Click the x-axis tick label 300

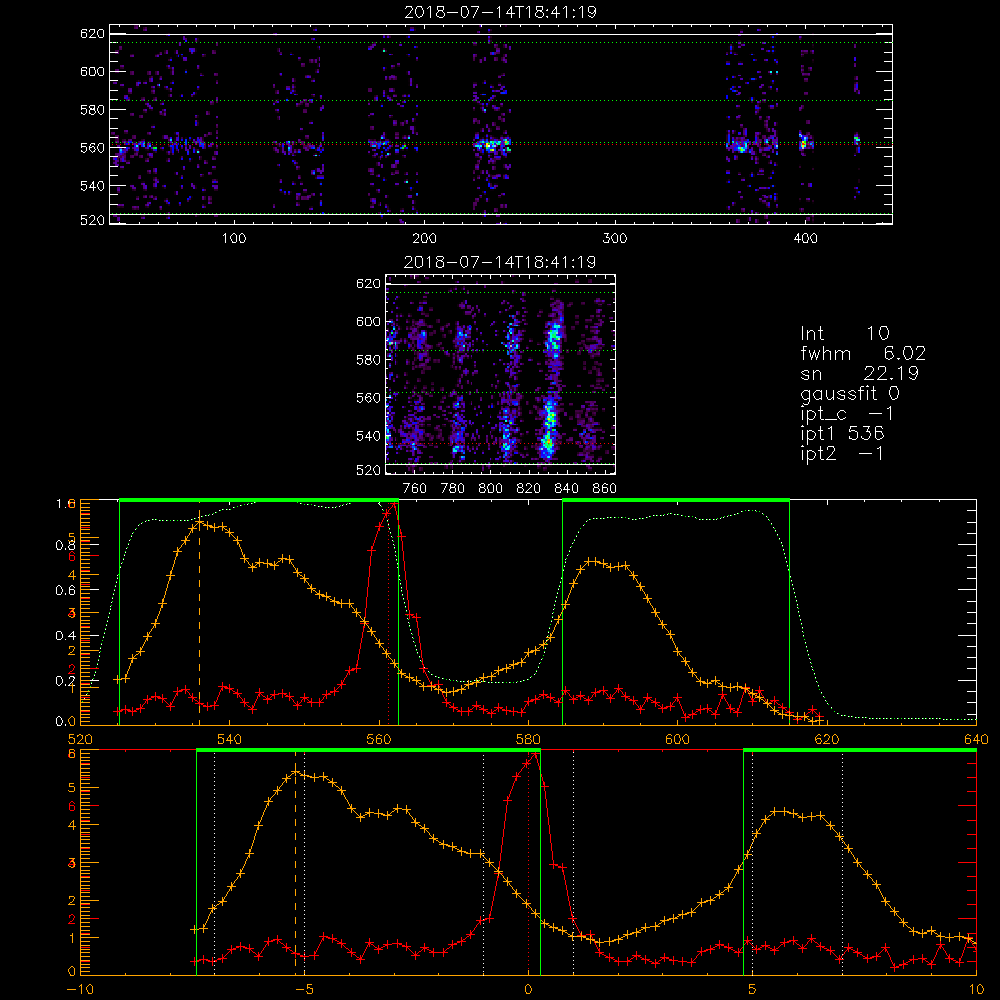pyautogui.click(x=615, y=239)
